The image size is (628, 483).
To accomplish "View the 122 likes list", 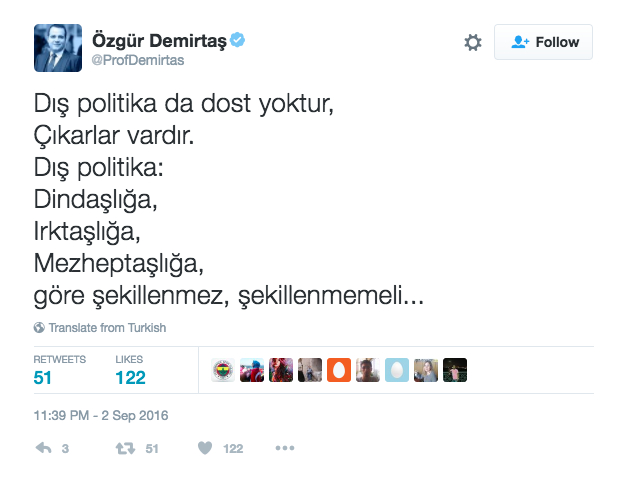I will coord(130,370).
